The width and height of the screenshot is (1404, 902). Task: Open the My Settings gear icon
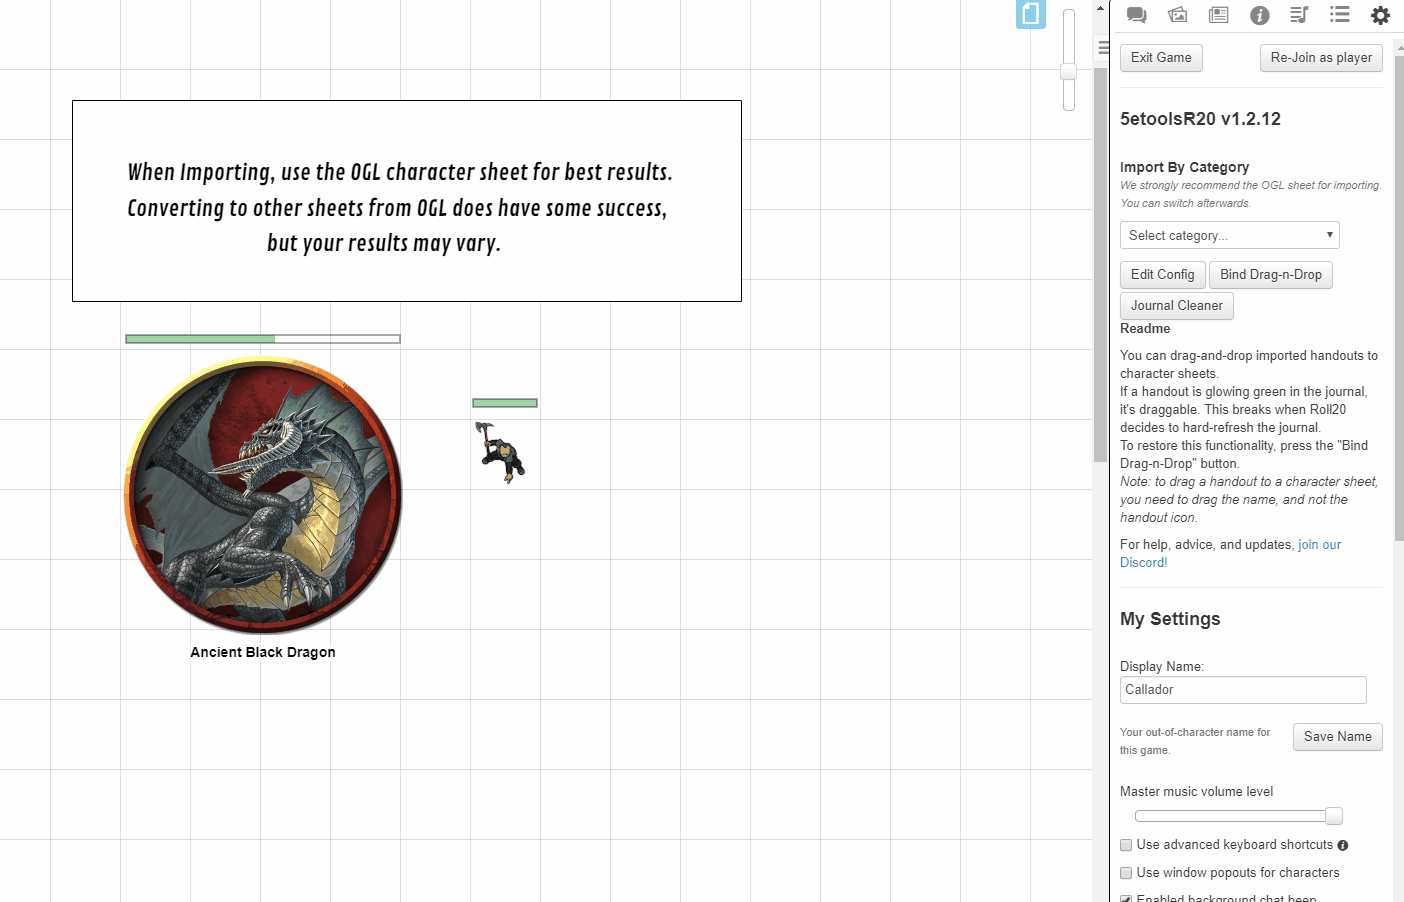click(x=1380, y=15)
